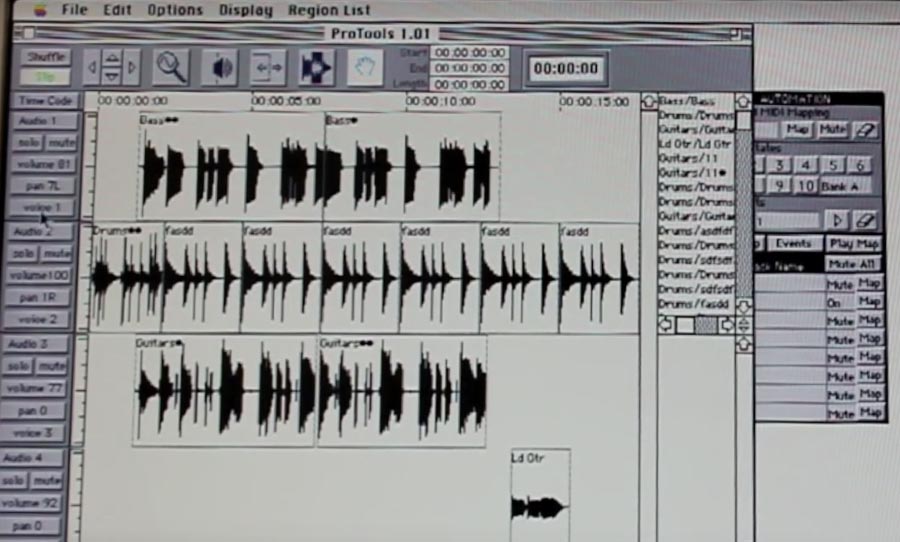Click the eraser icon beside MIDI Mapping Mute

[x=866, y=130]
